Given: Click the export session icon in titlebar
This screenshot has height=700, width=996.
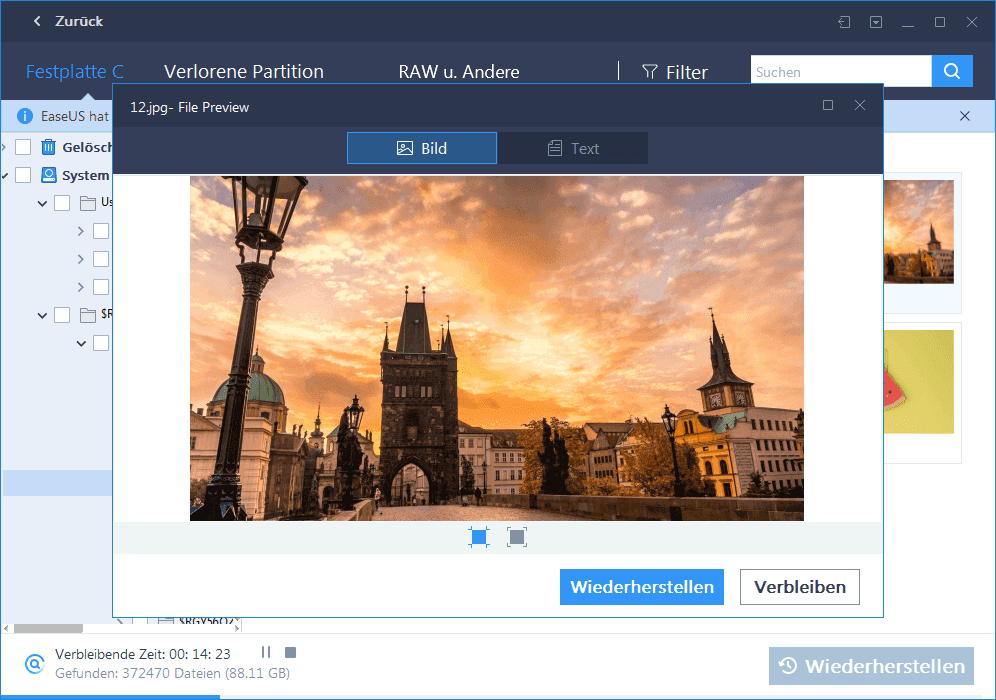Looking at the screenshot, I should (843, 21).
